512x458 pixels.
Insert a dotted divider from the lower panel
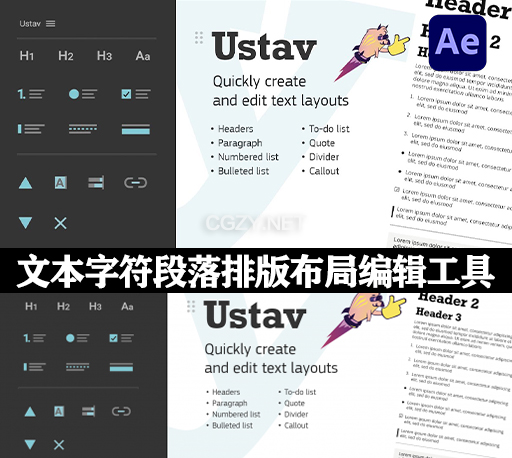pyautogui.click(x=78, y=367)
